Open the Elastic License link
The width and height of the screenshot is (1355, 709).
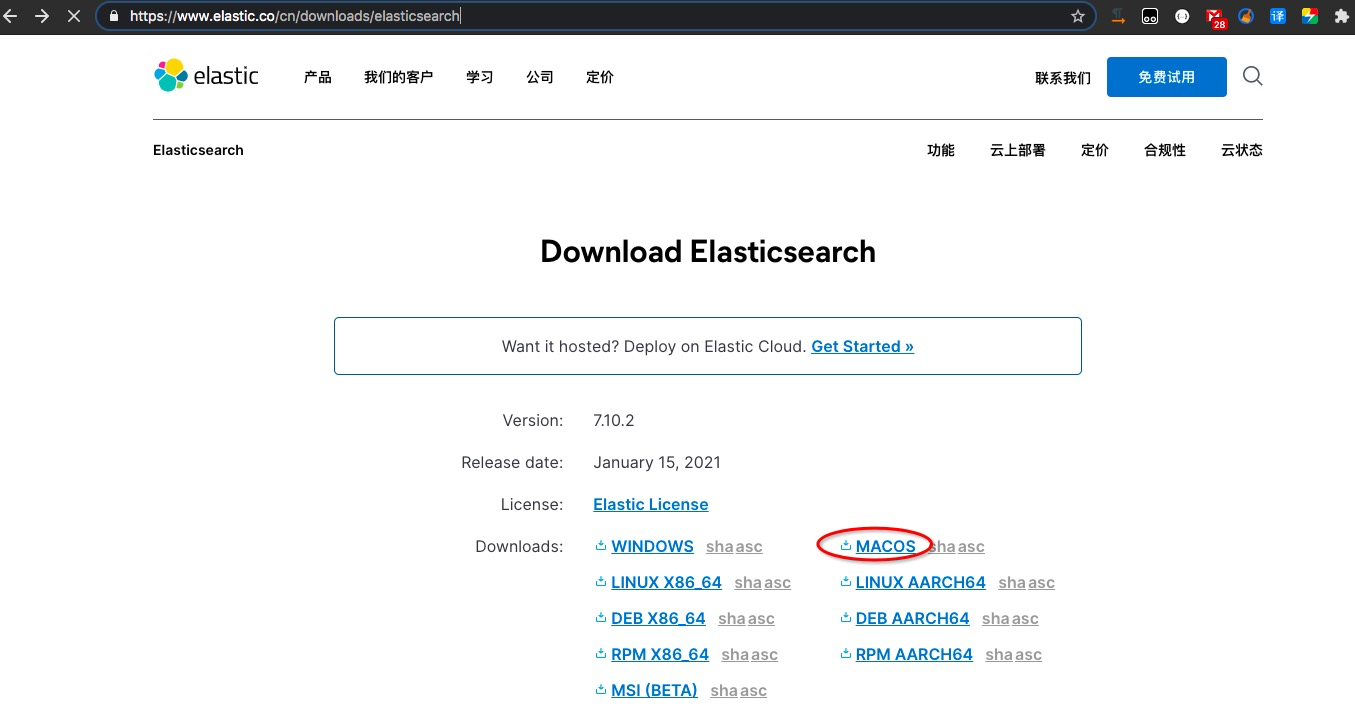(651, 505)
